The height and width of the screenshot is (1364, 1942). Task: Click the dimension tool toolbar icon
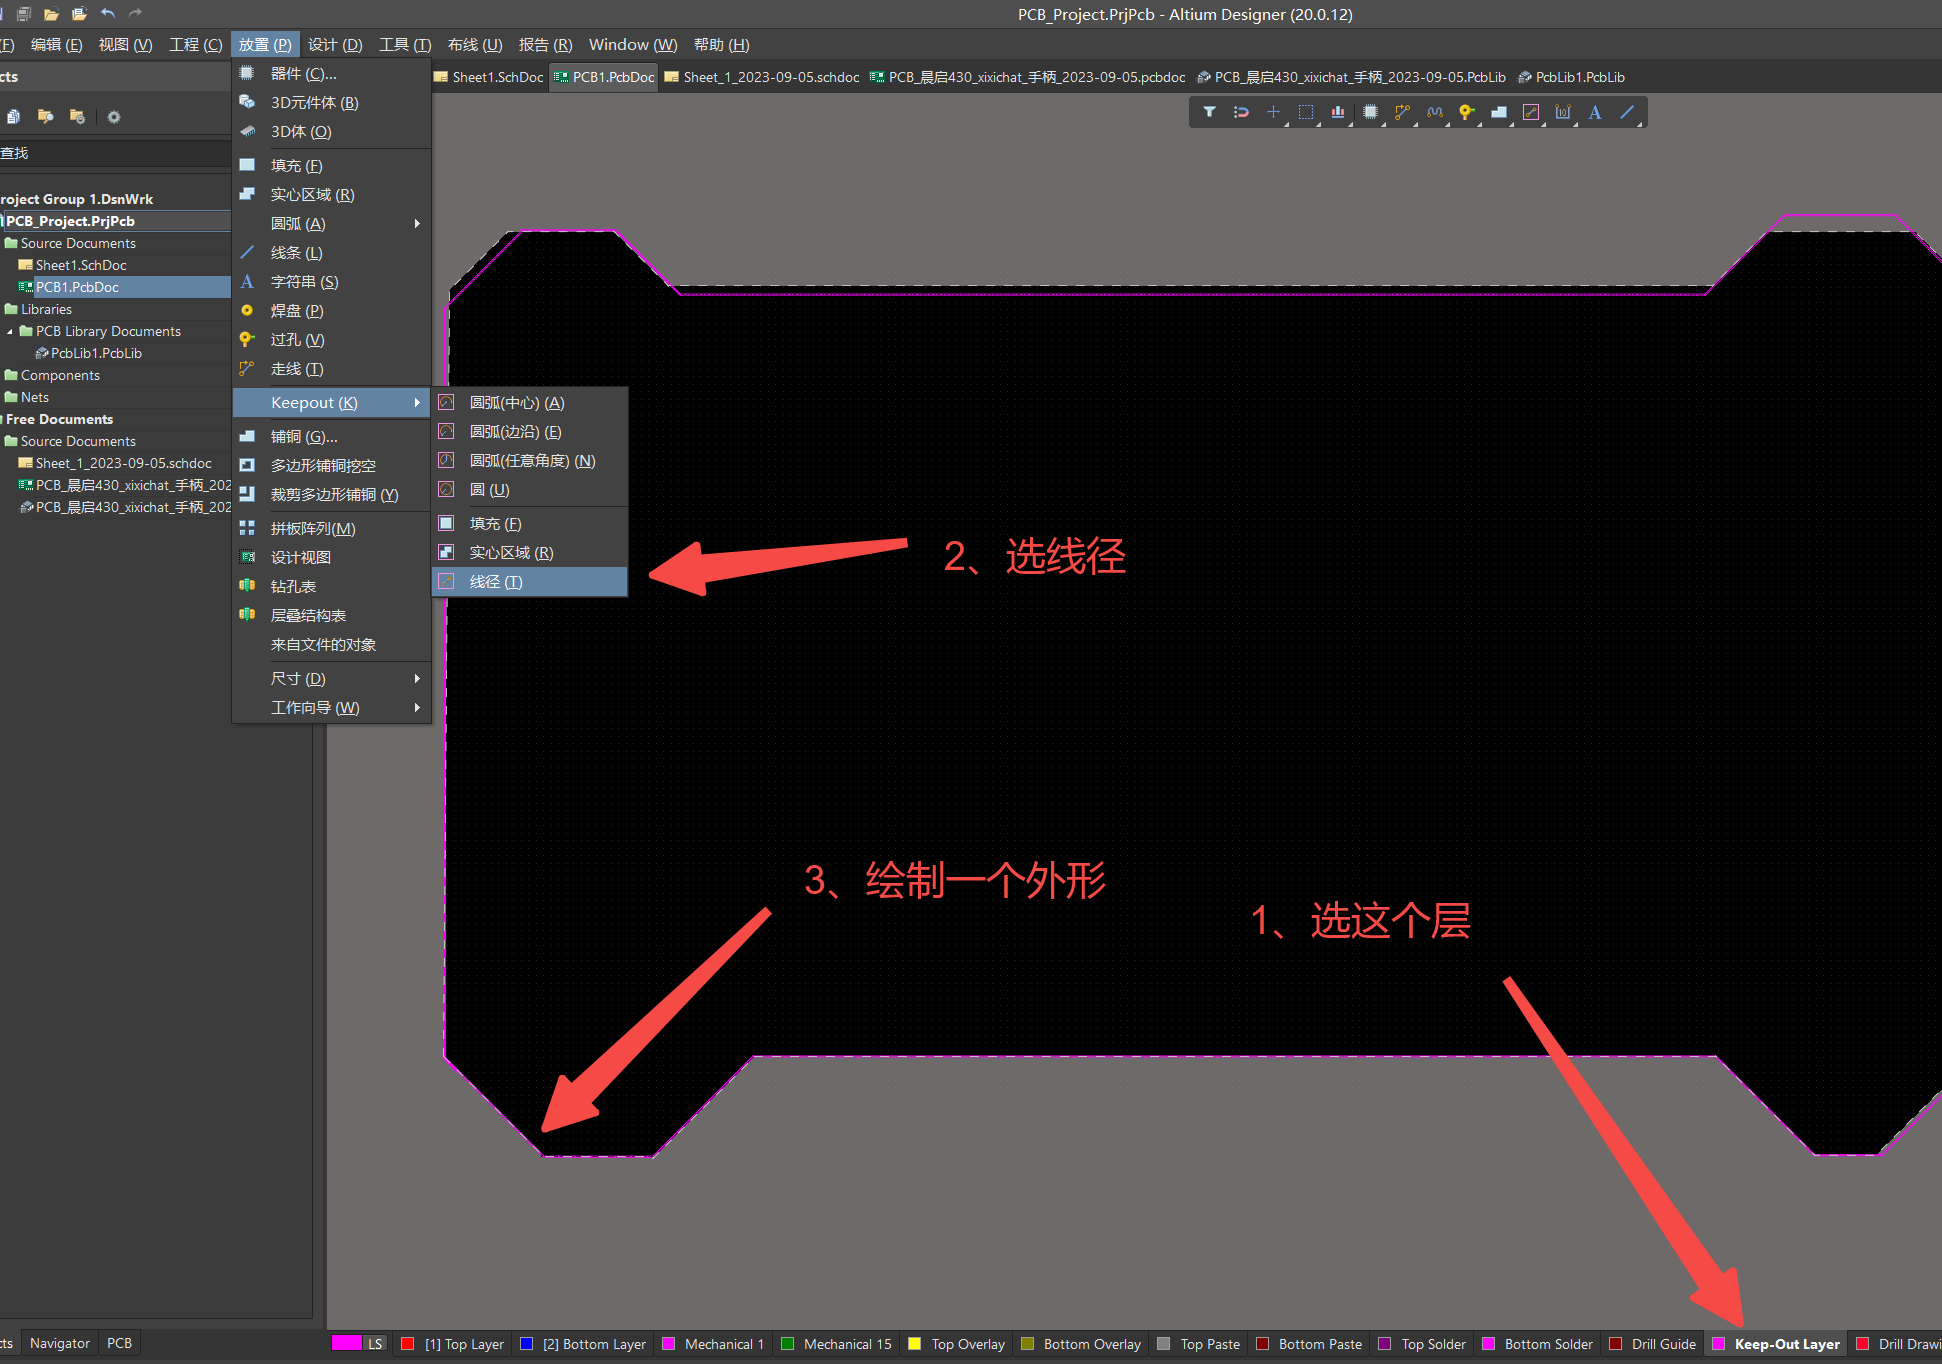1563,112
